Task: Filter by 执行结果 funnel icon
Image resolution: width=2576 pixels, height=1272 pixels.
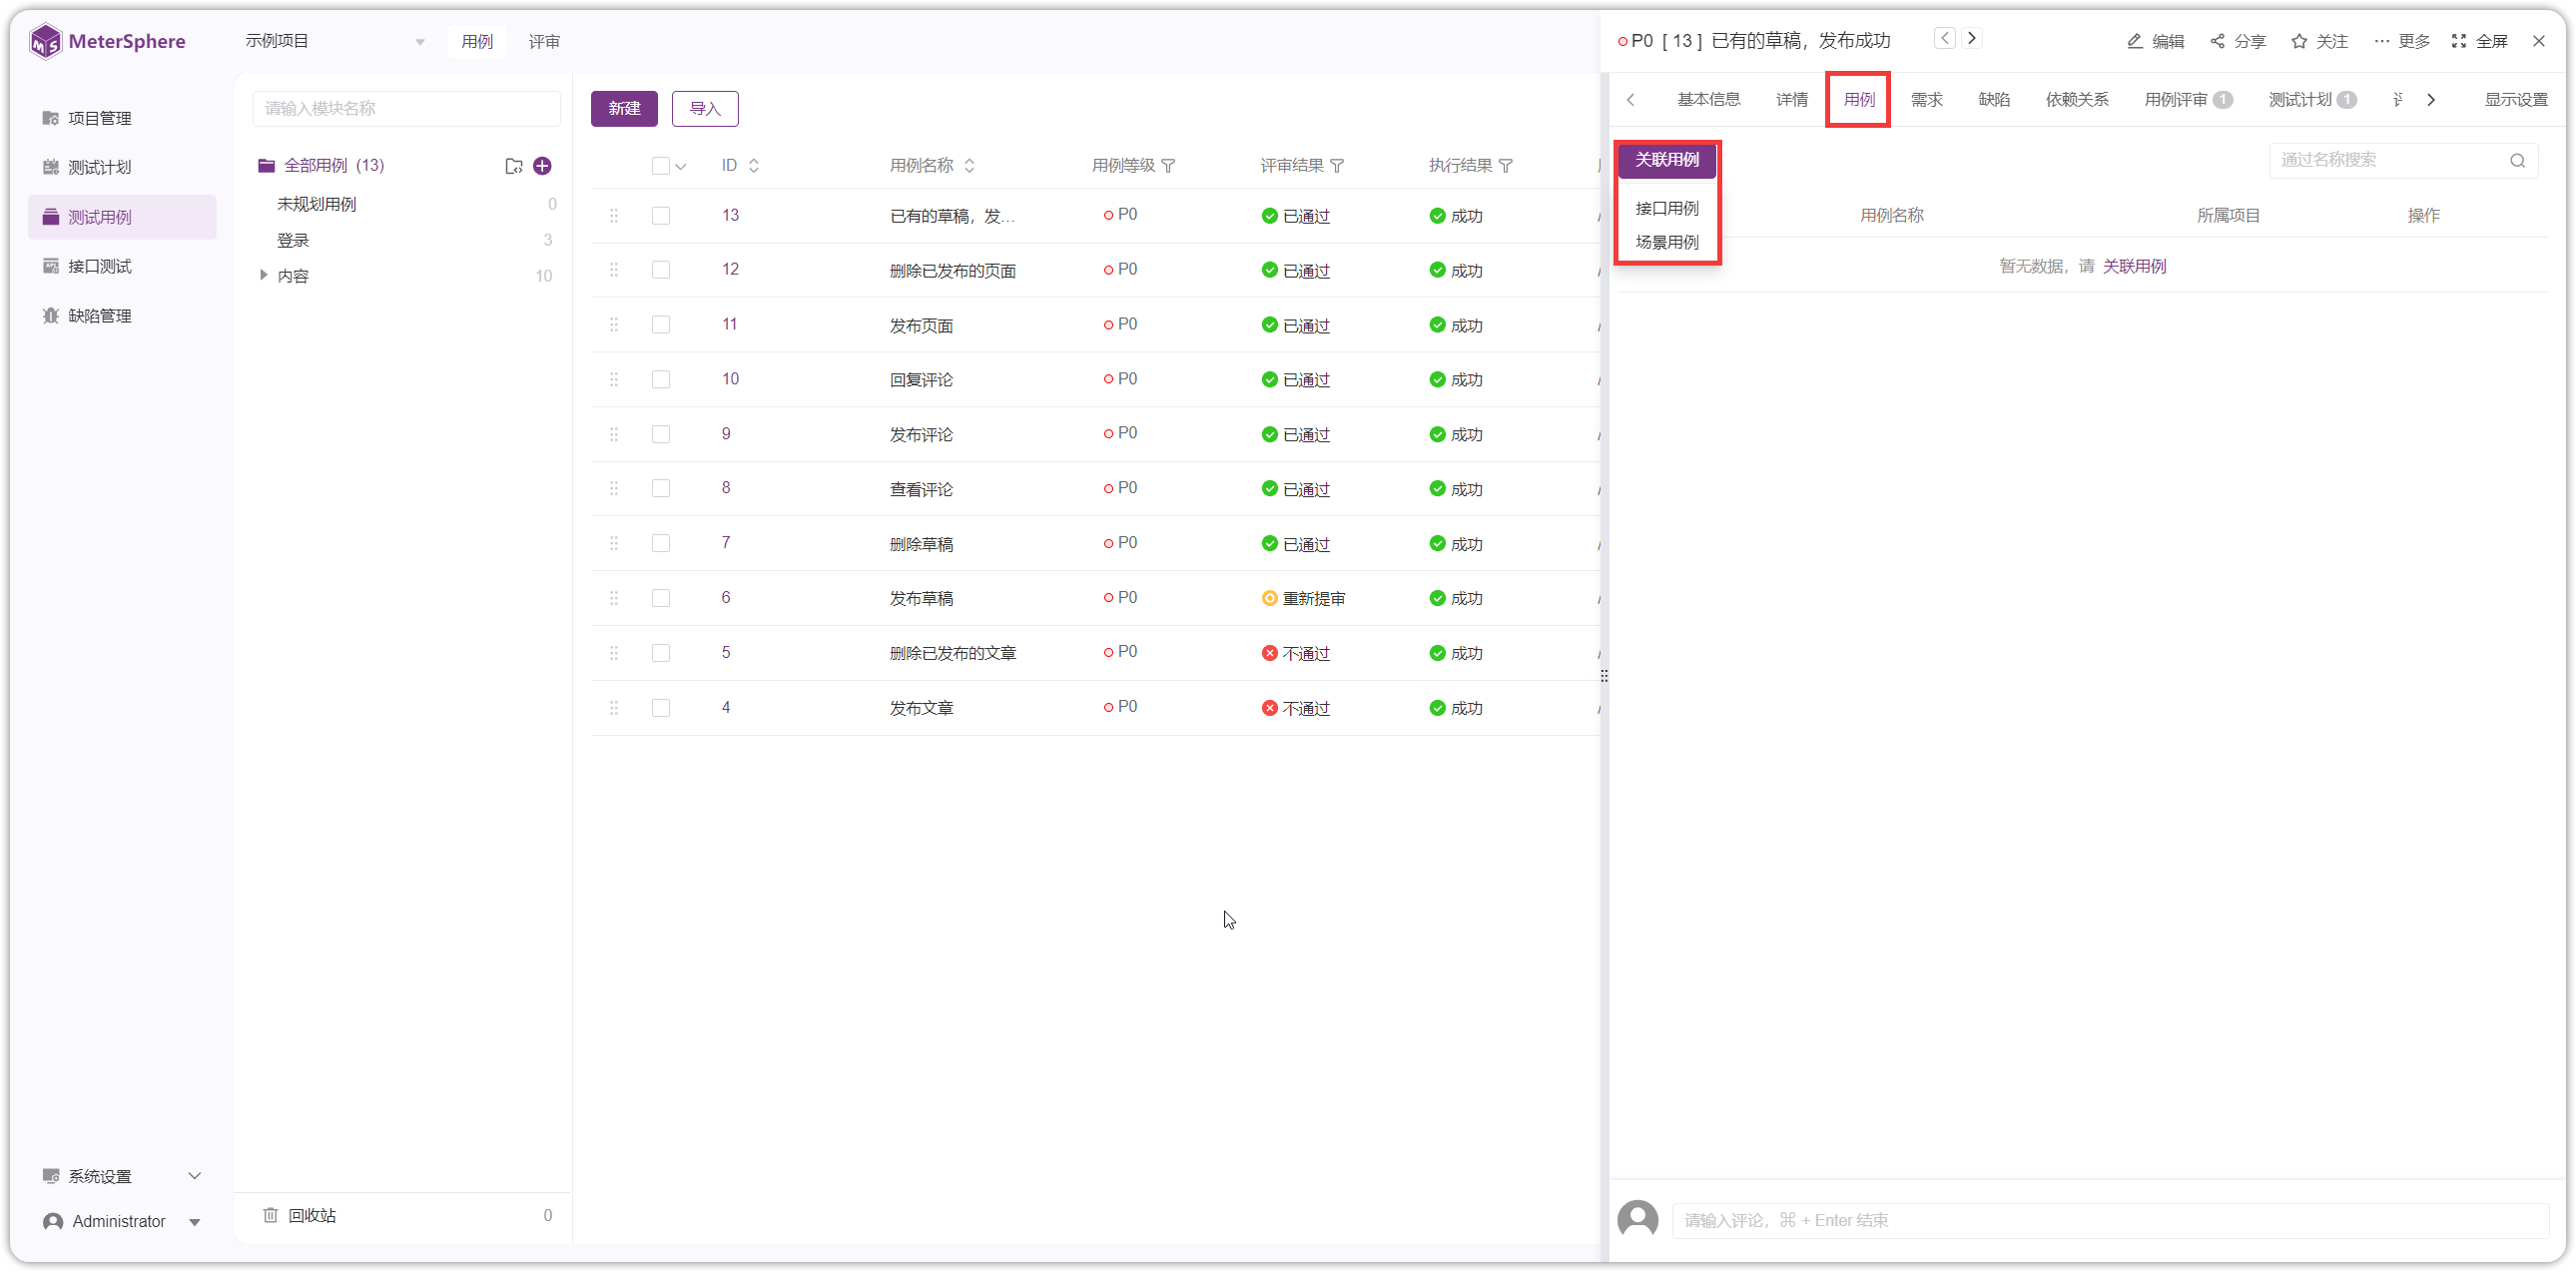Action: tap(1505, 166)
